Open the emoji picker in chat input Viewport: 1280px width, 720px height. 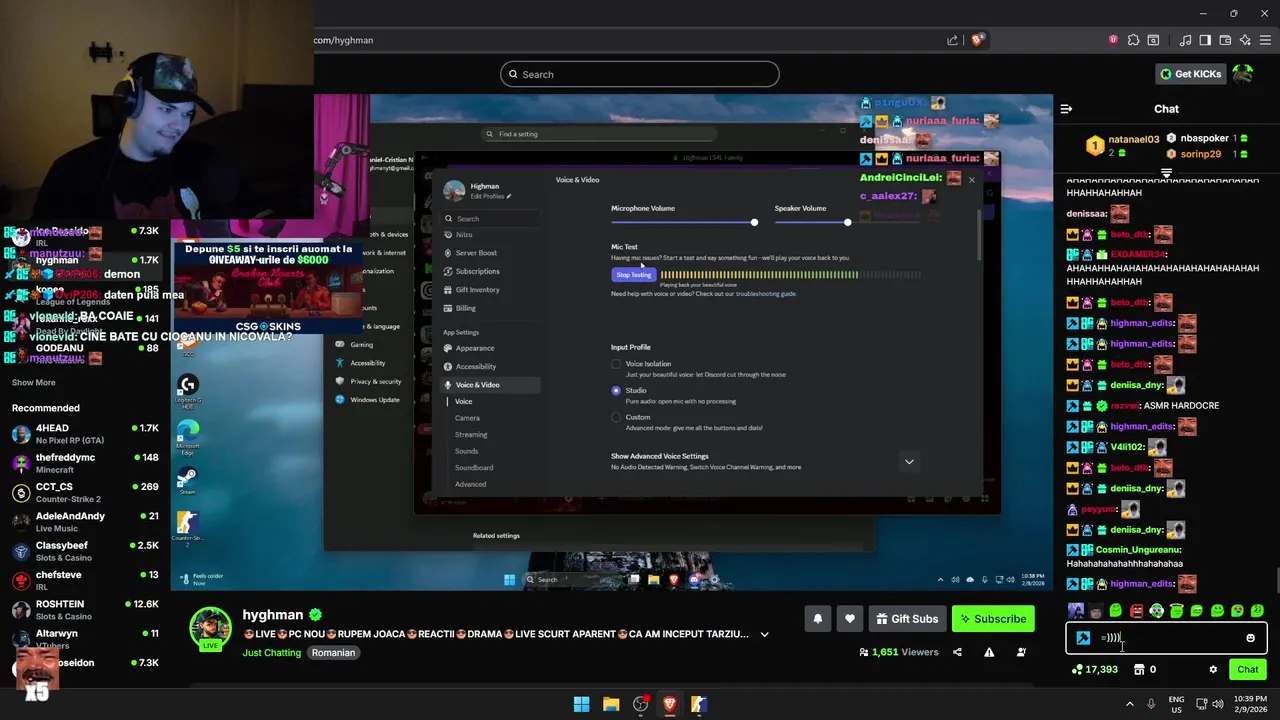pos(1250,638)
